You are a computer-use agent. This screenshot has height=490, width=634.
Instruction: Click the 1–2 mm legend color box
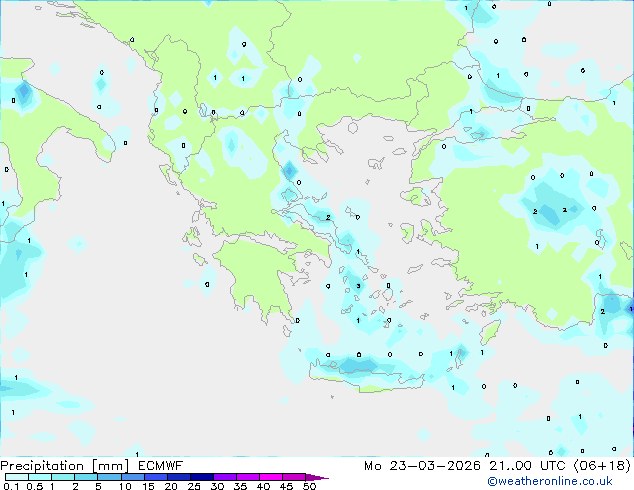(x=63, y=477)
